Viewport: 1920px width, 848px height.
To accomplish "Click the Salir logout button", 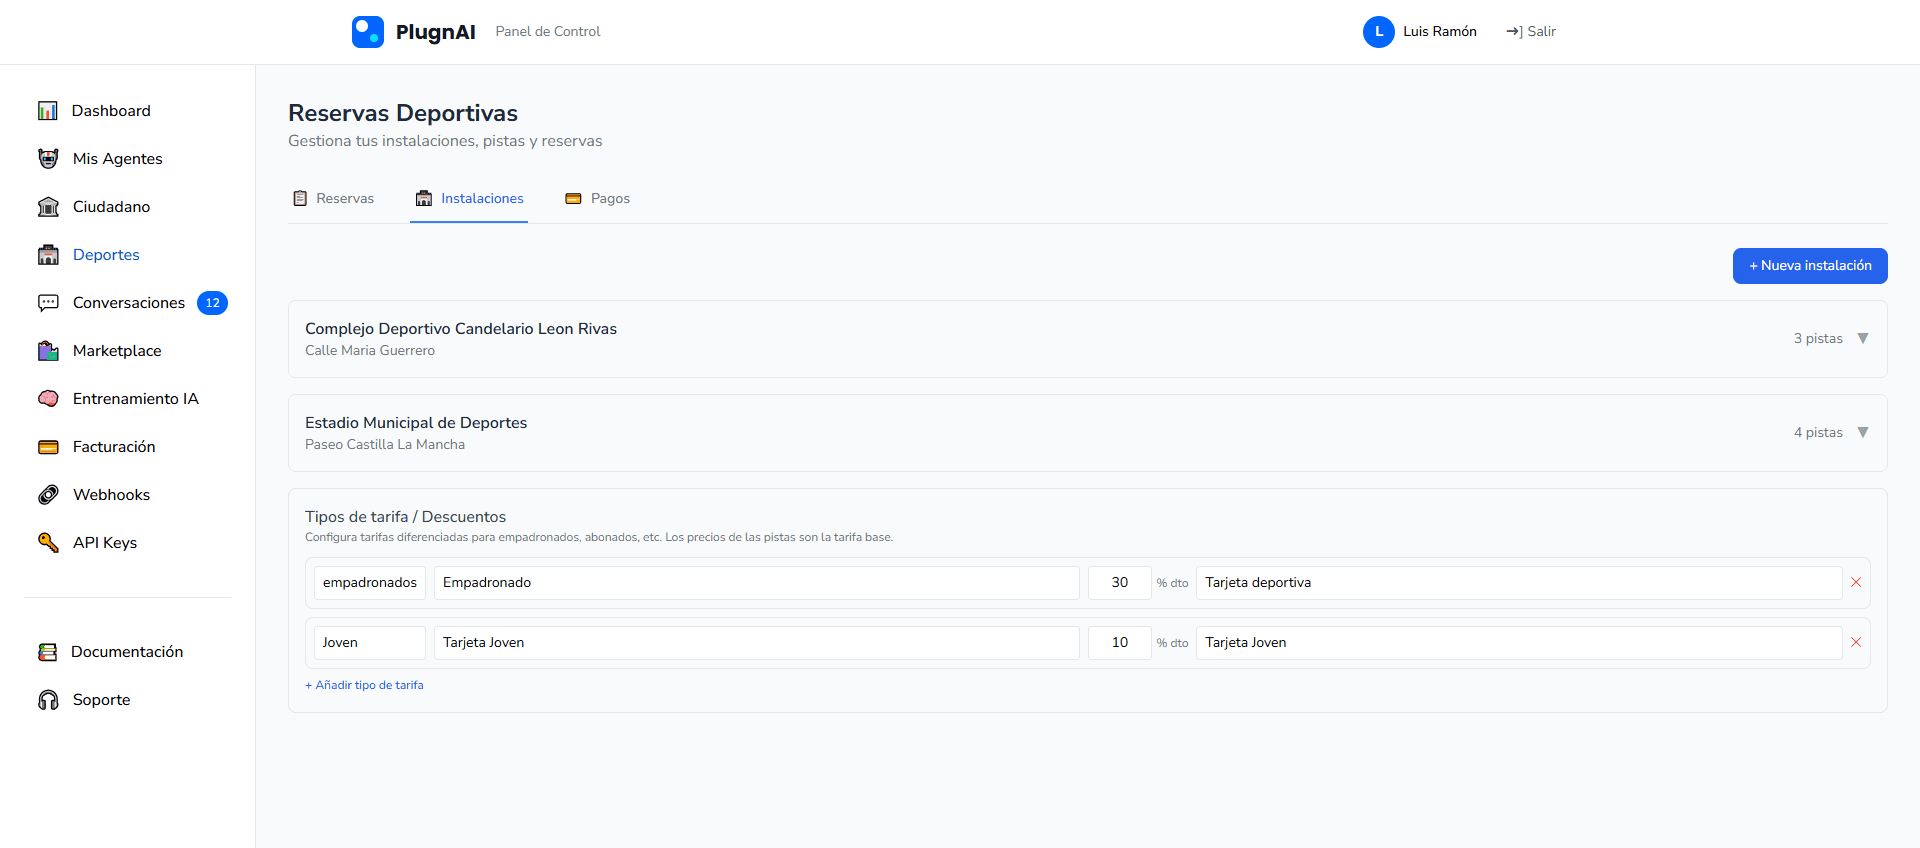I will pyautogui.click(x=1531, y=32).
